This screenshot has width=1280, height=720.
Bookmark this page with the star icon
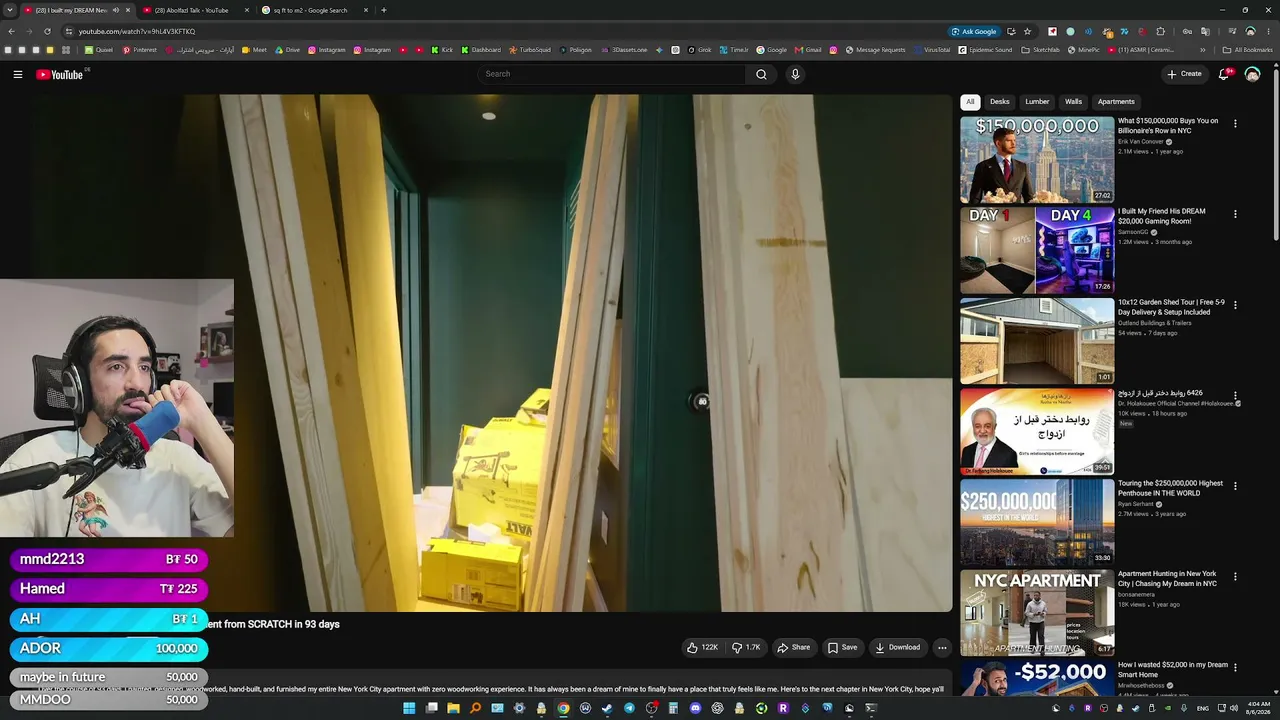1027,31
